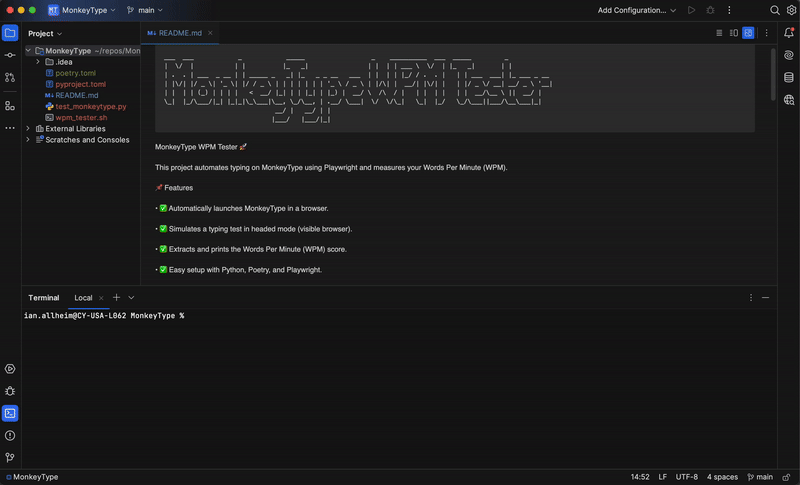Viewport: 800px width, 485px height.
Task: Click MonkeyType breadcrumb in status bar
Action: [x=32, y=477]
